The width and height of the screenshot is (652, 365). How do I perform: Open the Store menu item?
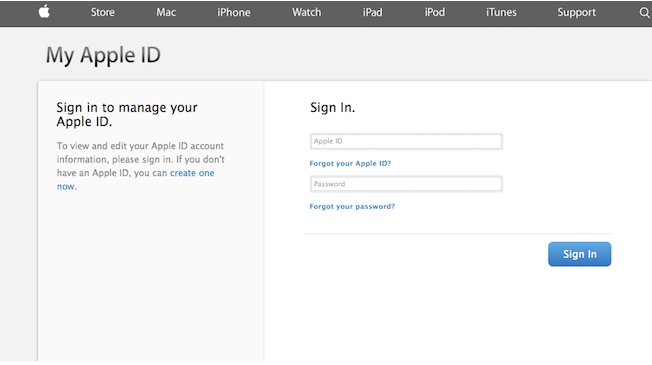click(x=103, y=12)
